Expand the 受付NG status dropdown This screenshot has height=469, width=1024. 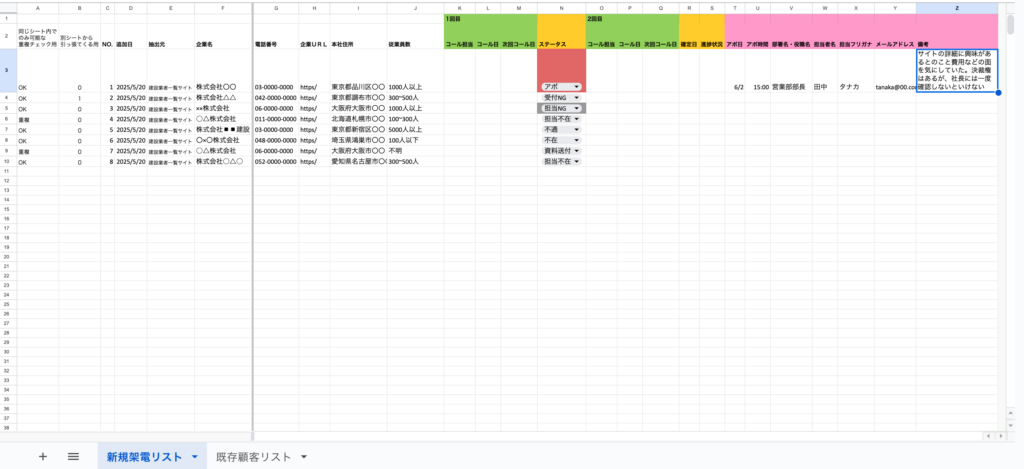(x=577, y=98)
